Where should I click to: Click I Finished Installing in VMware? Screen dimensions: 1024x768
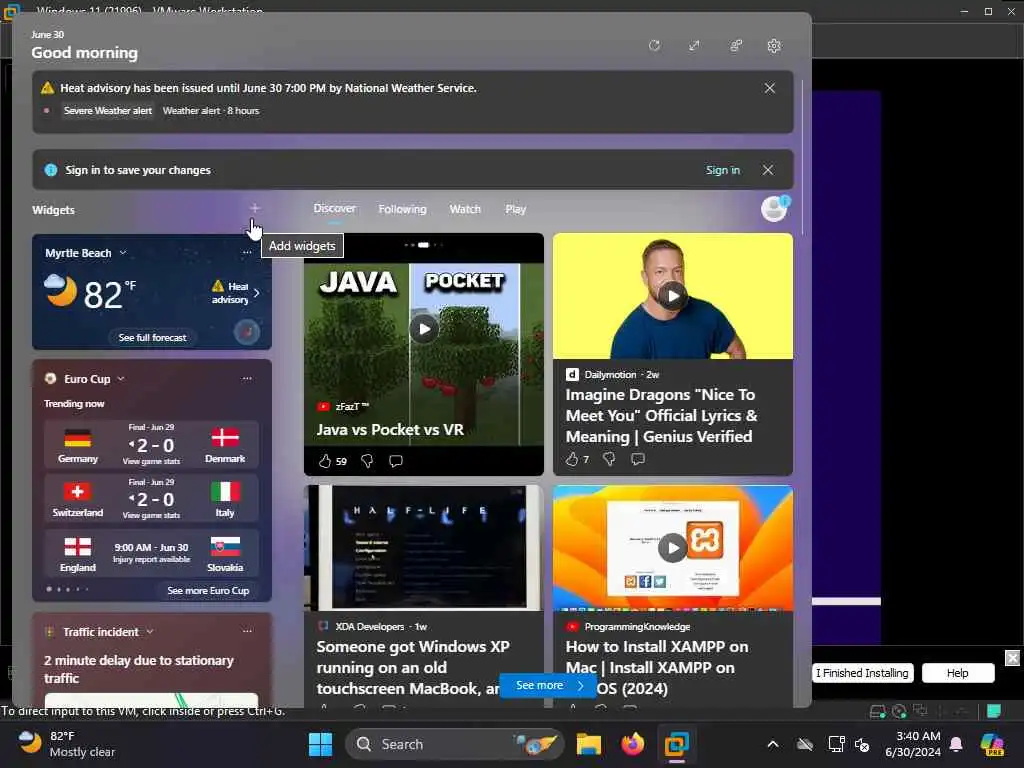(862, 673)
